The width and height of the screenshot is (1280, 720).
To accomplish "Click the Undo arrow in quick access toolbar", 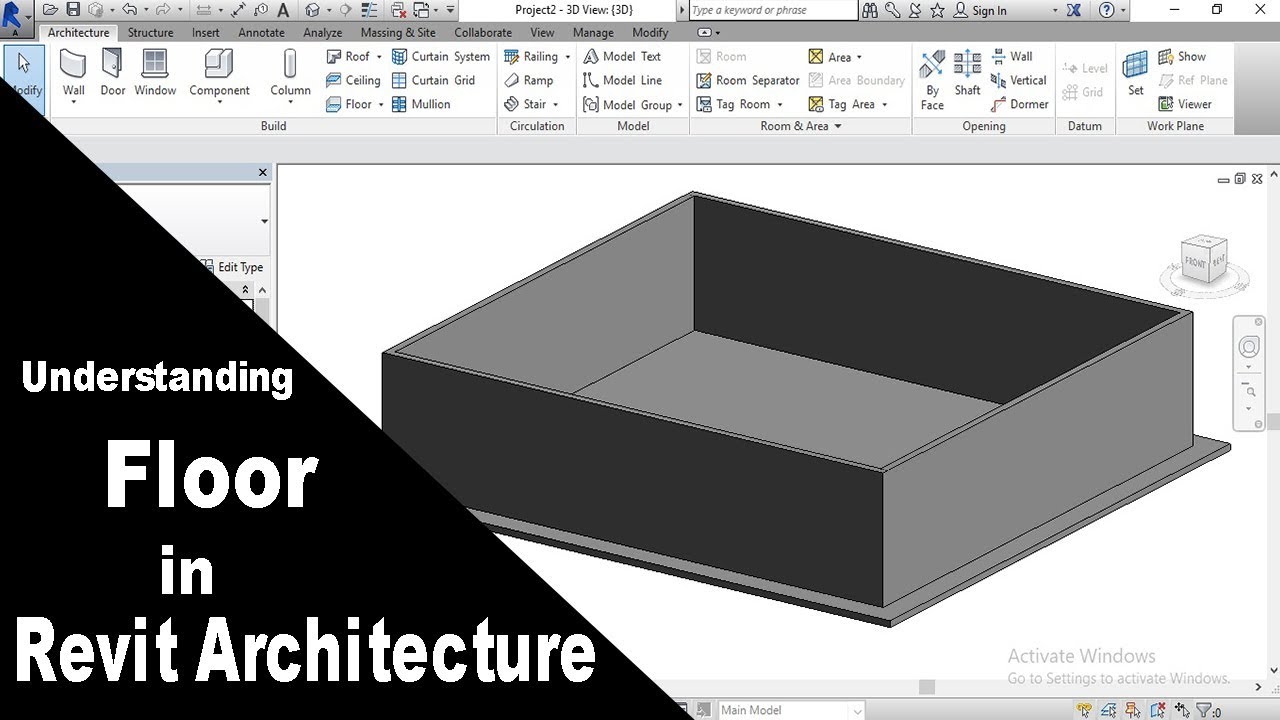I will click(x=129, y=10).
